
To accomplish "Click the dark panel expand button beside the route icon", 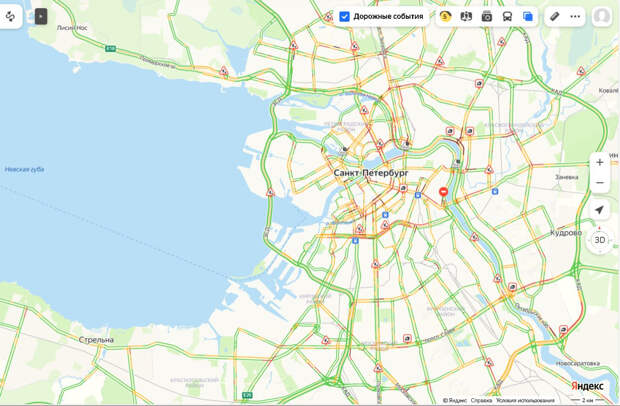I will coord(41,17).
